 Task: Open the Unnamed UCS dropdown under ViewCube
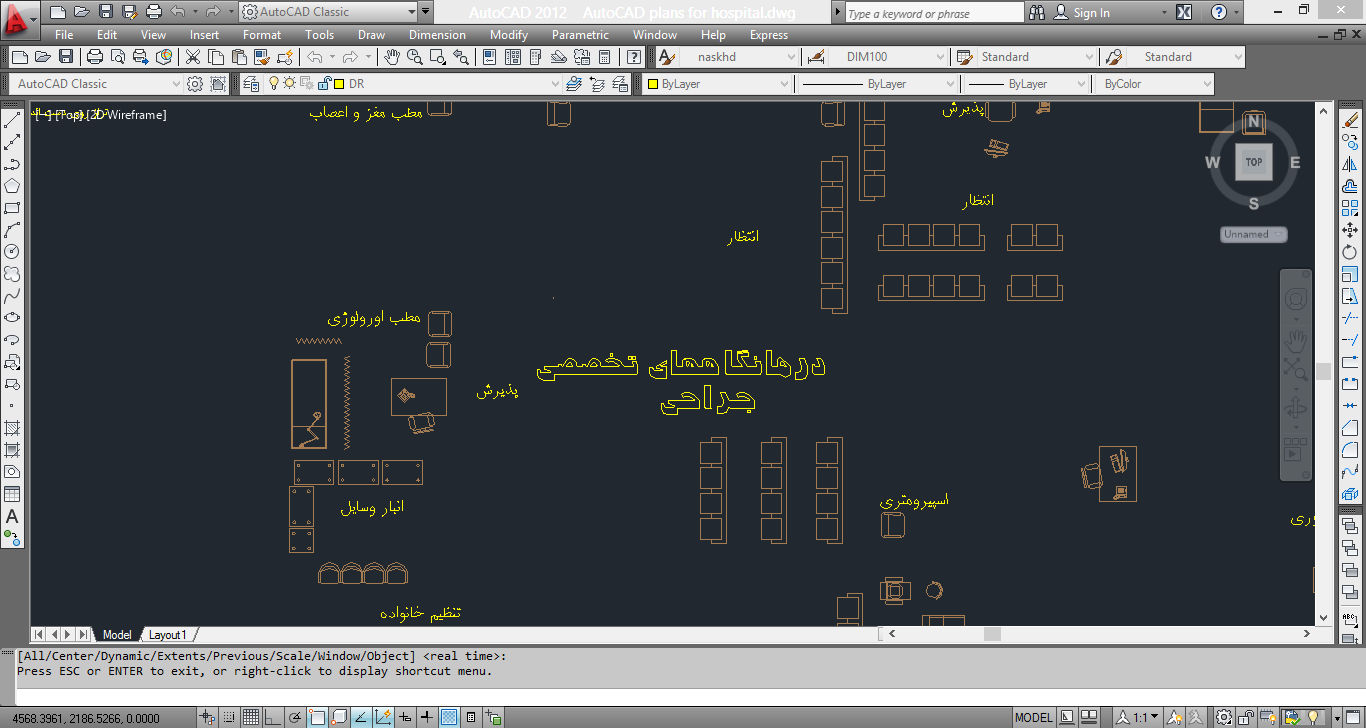coord(1254,234)
